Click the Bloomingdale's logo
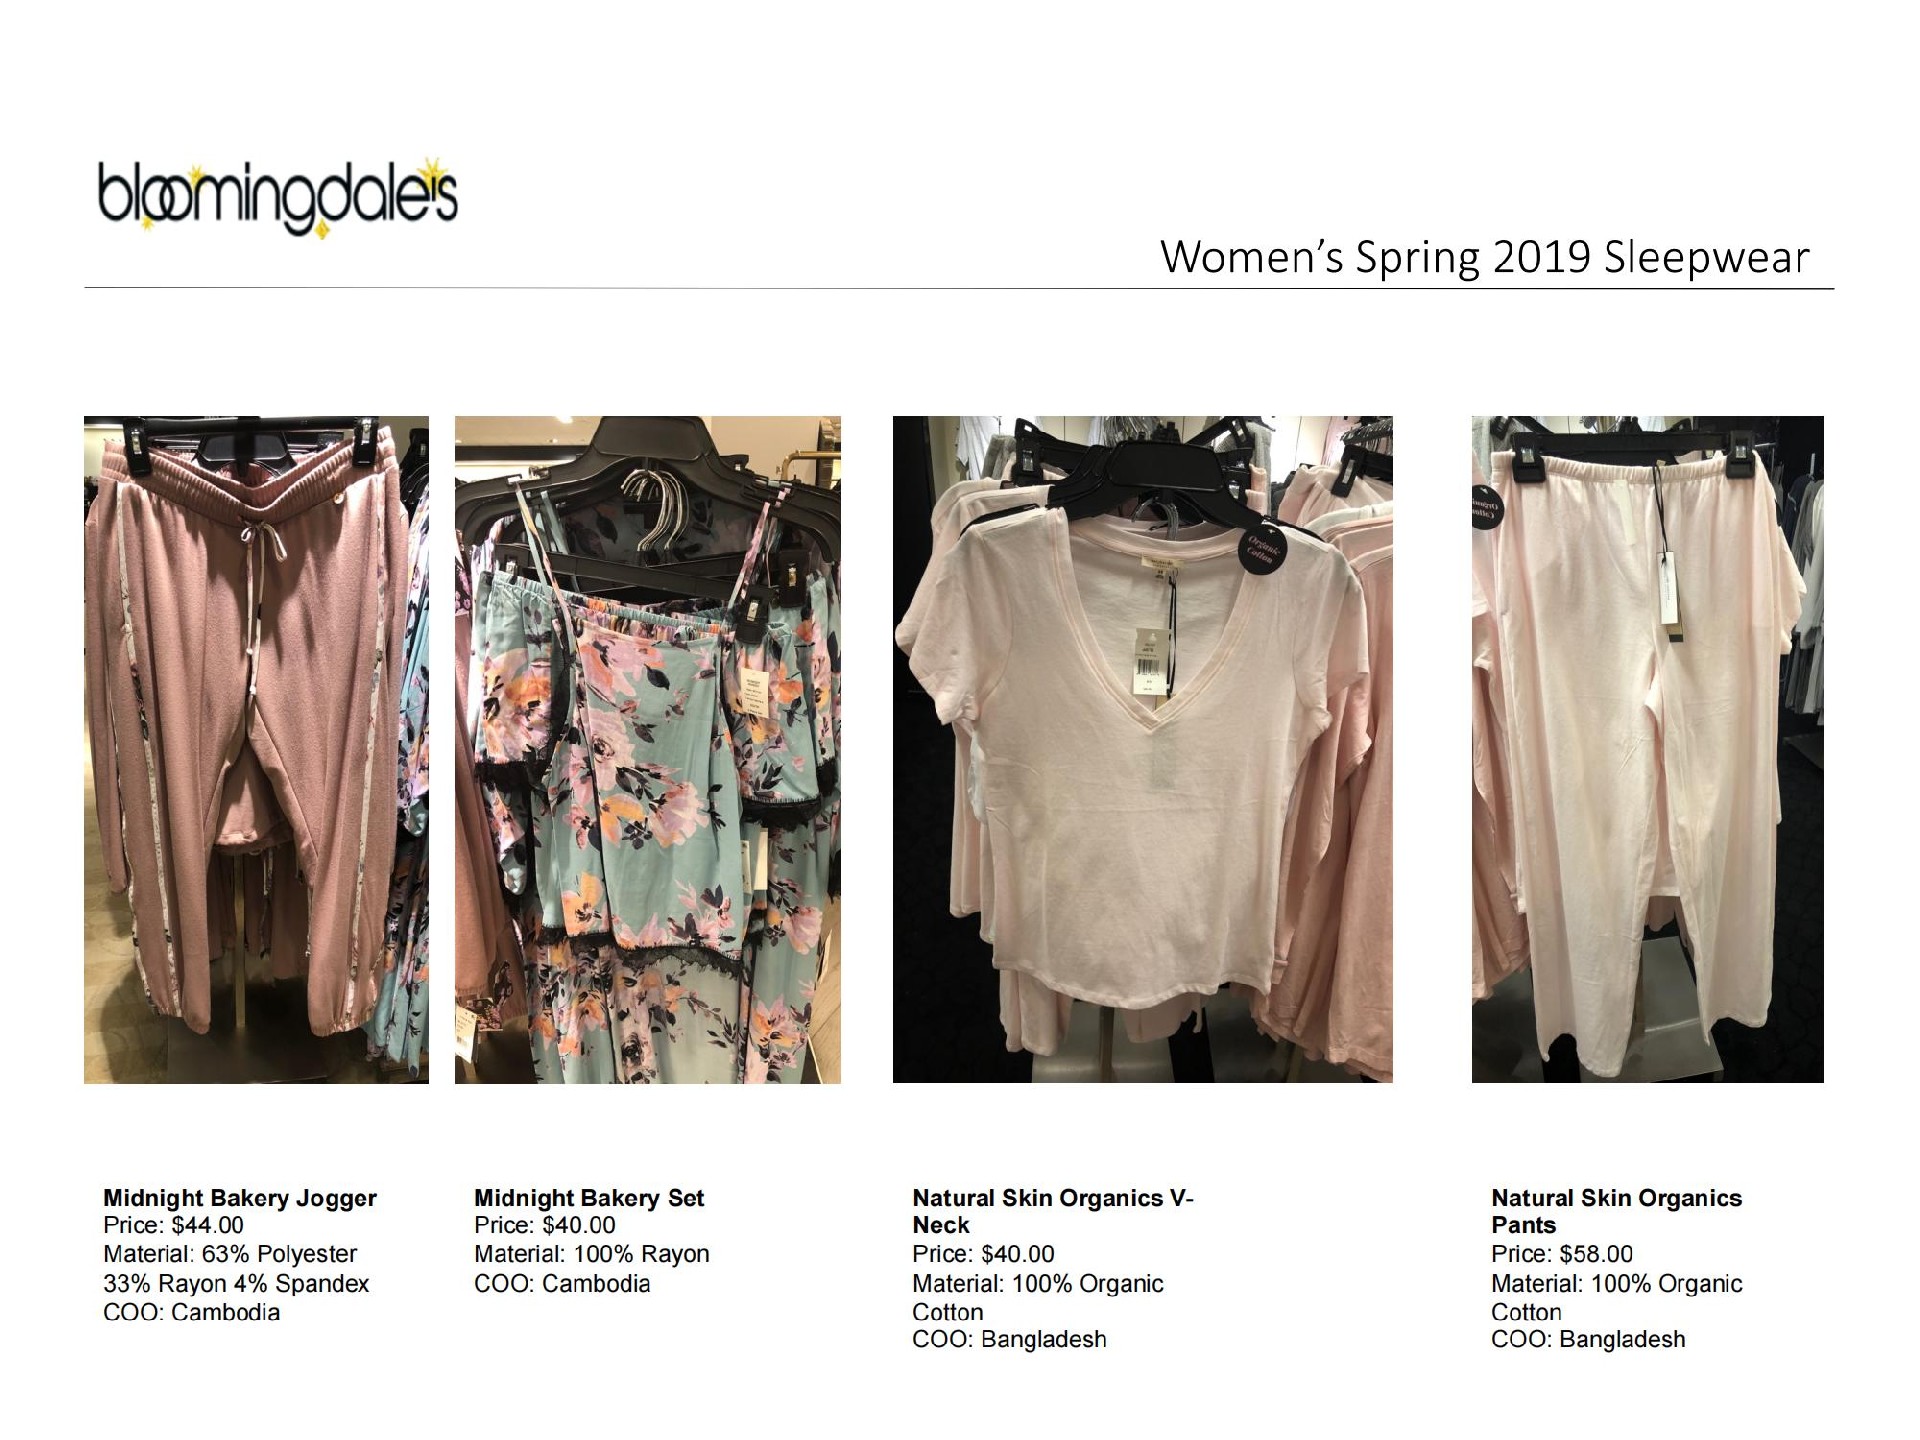Image resolution: width=1920 pixels, height=1440 pixels. click(x=277, y=196)
